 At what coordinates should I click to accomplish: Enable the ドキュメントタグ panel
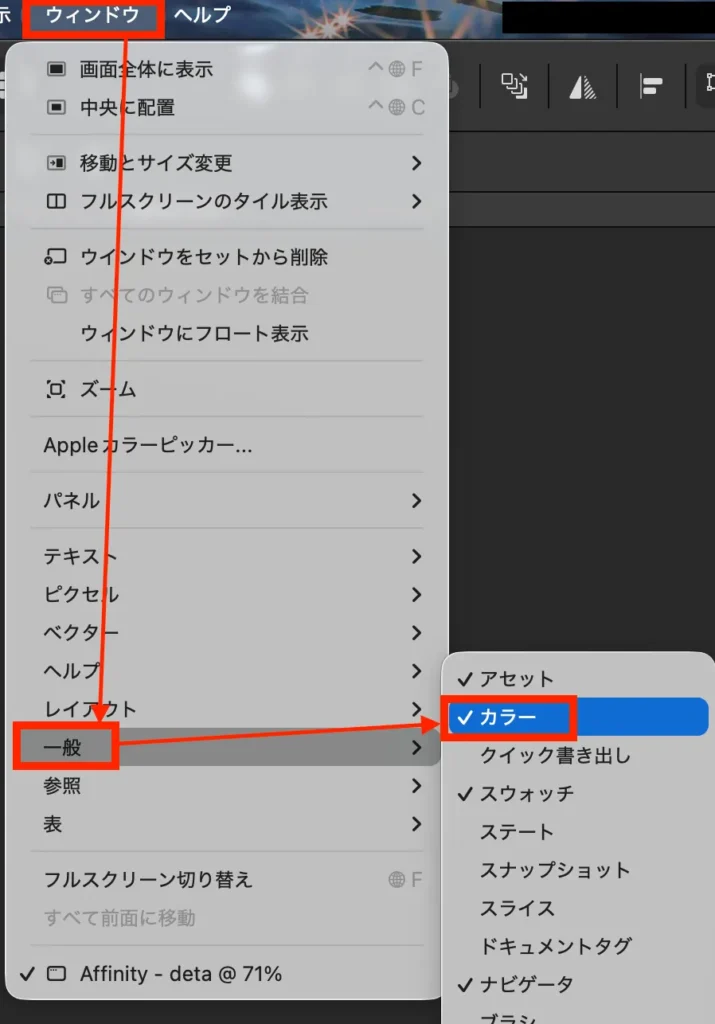579,946
